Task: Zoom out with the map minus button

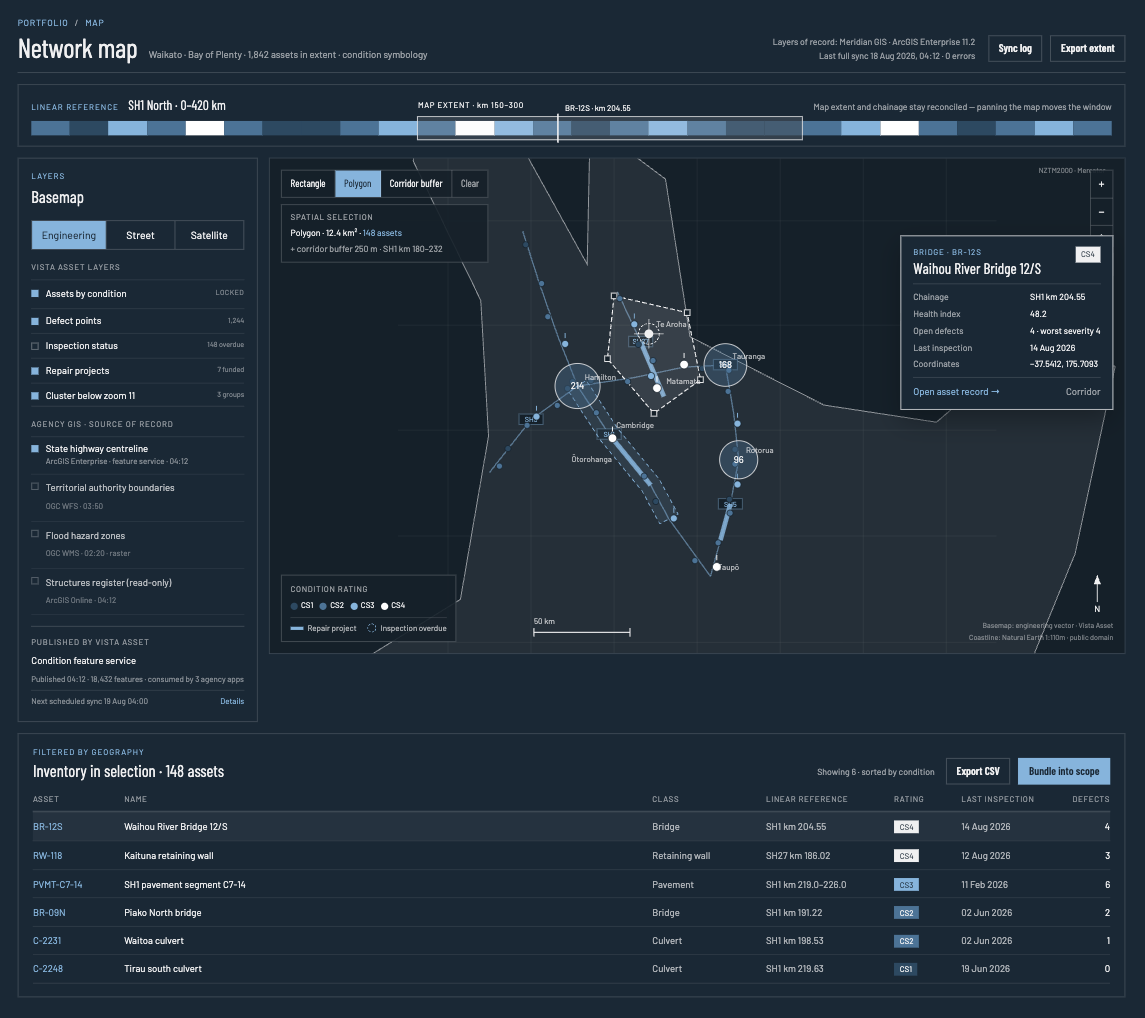Action: pos(1101,213)
